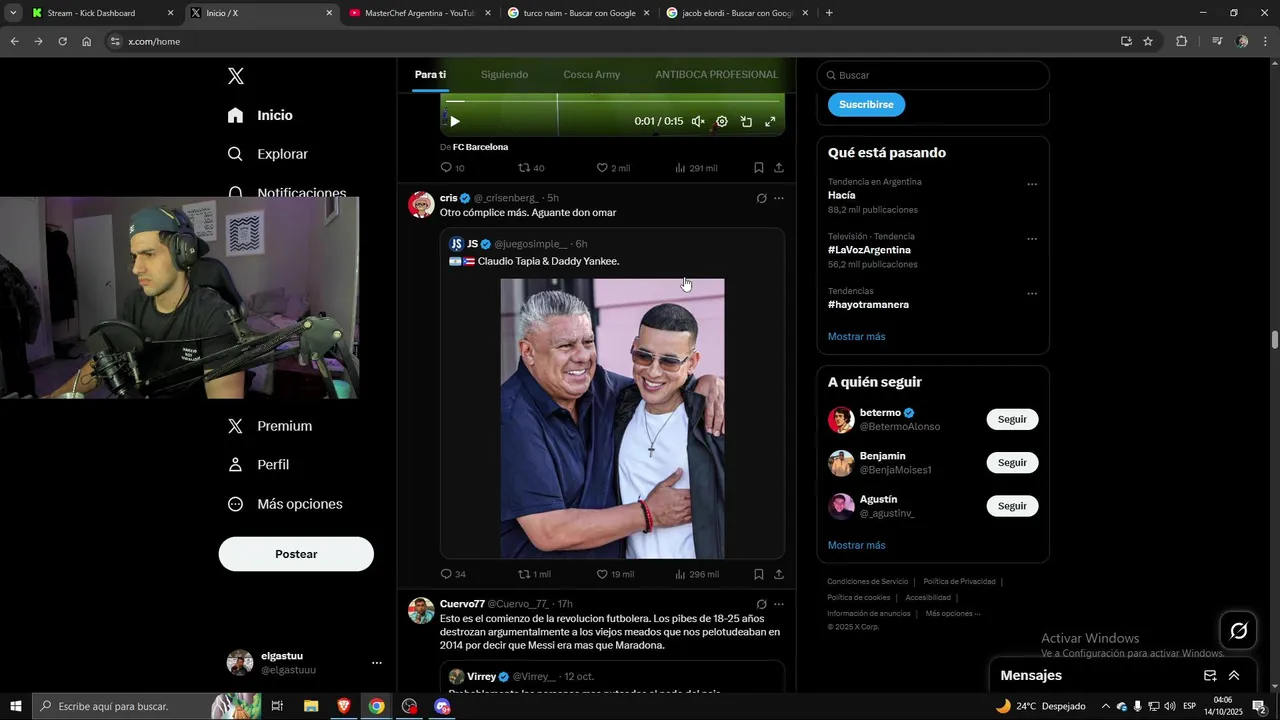Bookmark the FC Barcelona video post

tap(759, 168)
